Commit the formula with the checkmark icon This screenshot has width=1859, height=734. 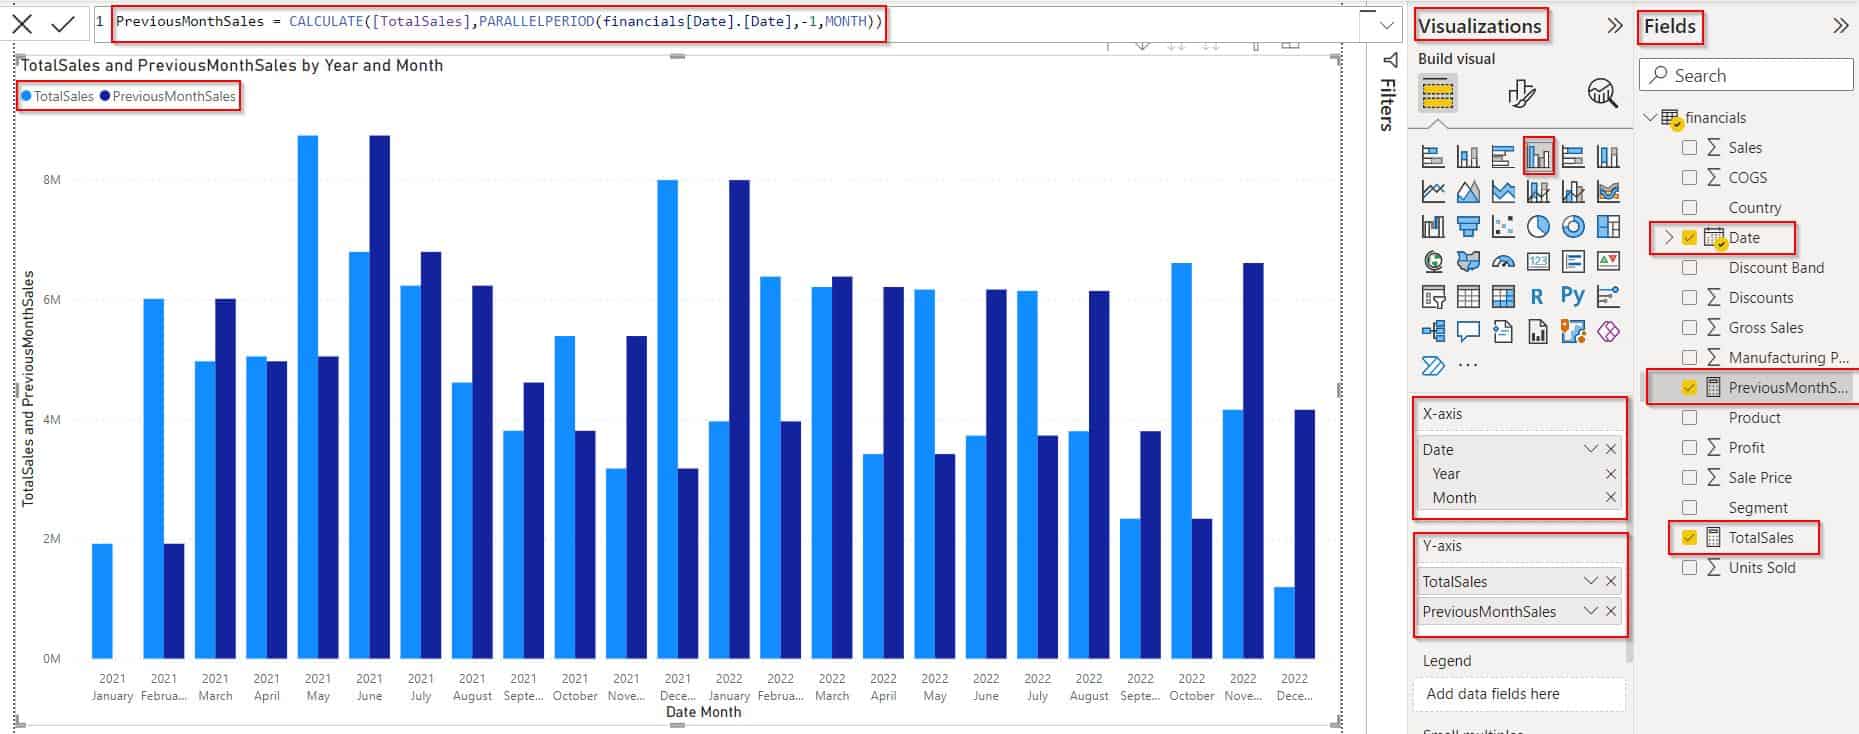[63, 24]
